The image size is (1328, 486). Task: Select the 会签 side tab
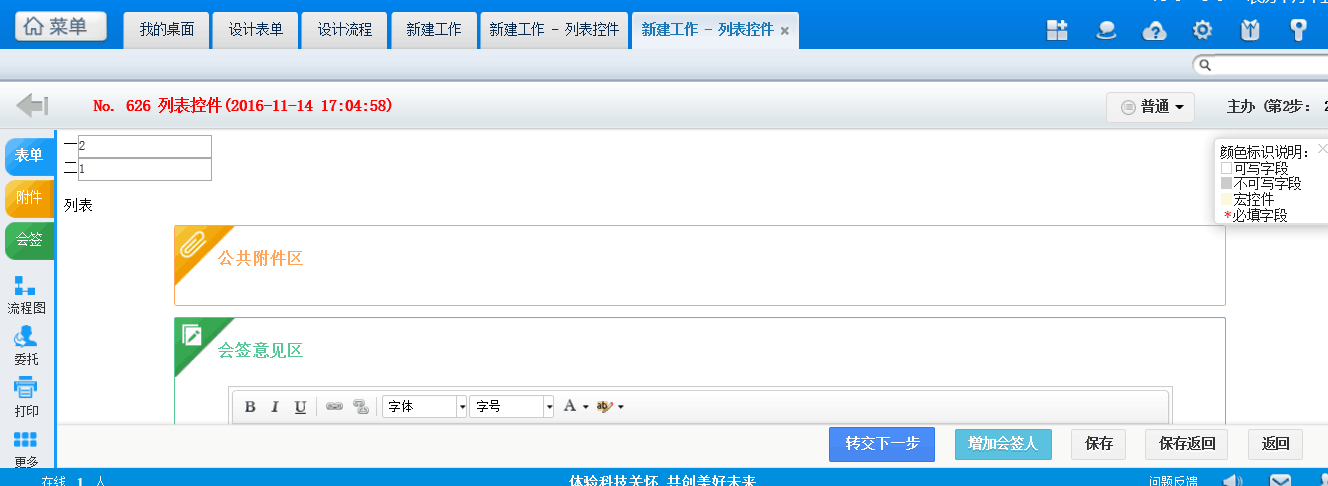click(29, 240)
